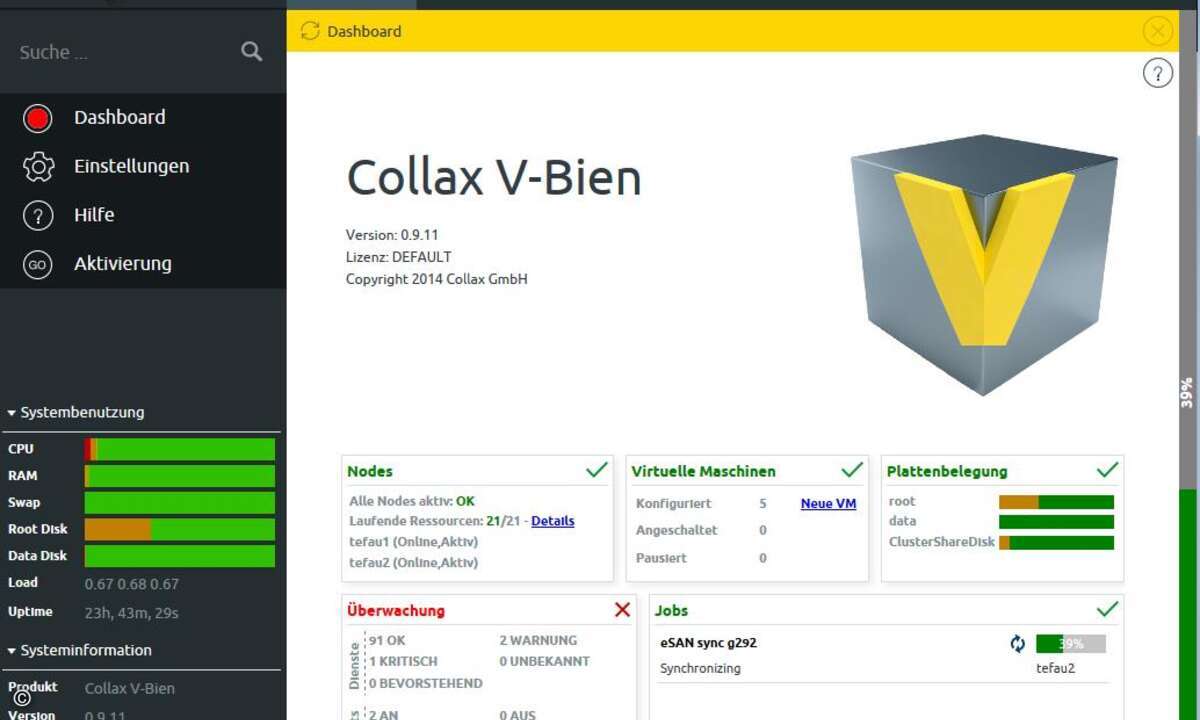1200x720 pixels.
Task: Click the refresh icon in the Dashboard header
Action: coord(310,31)
